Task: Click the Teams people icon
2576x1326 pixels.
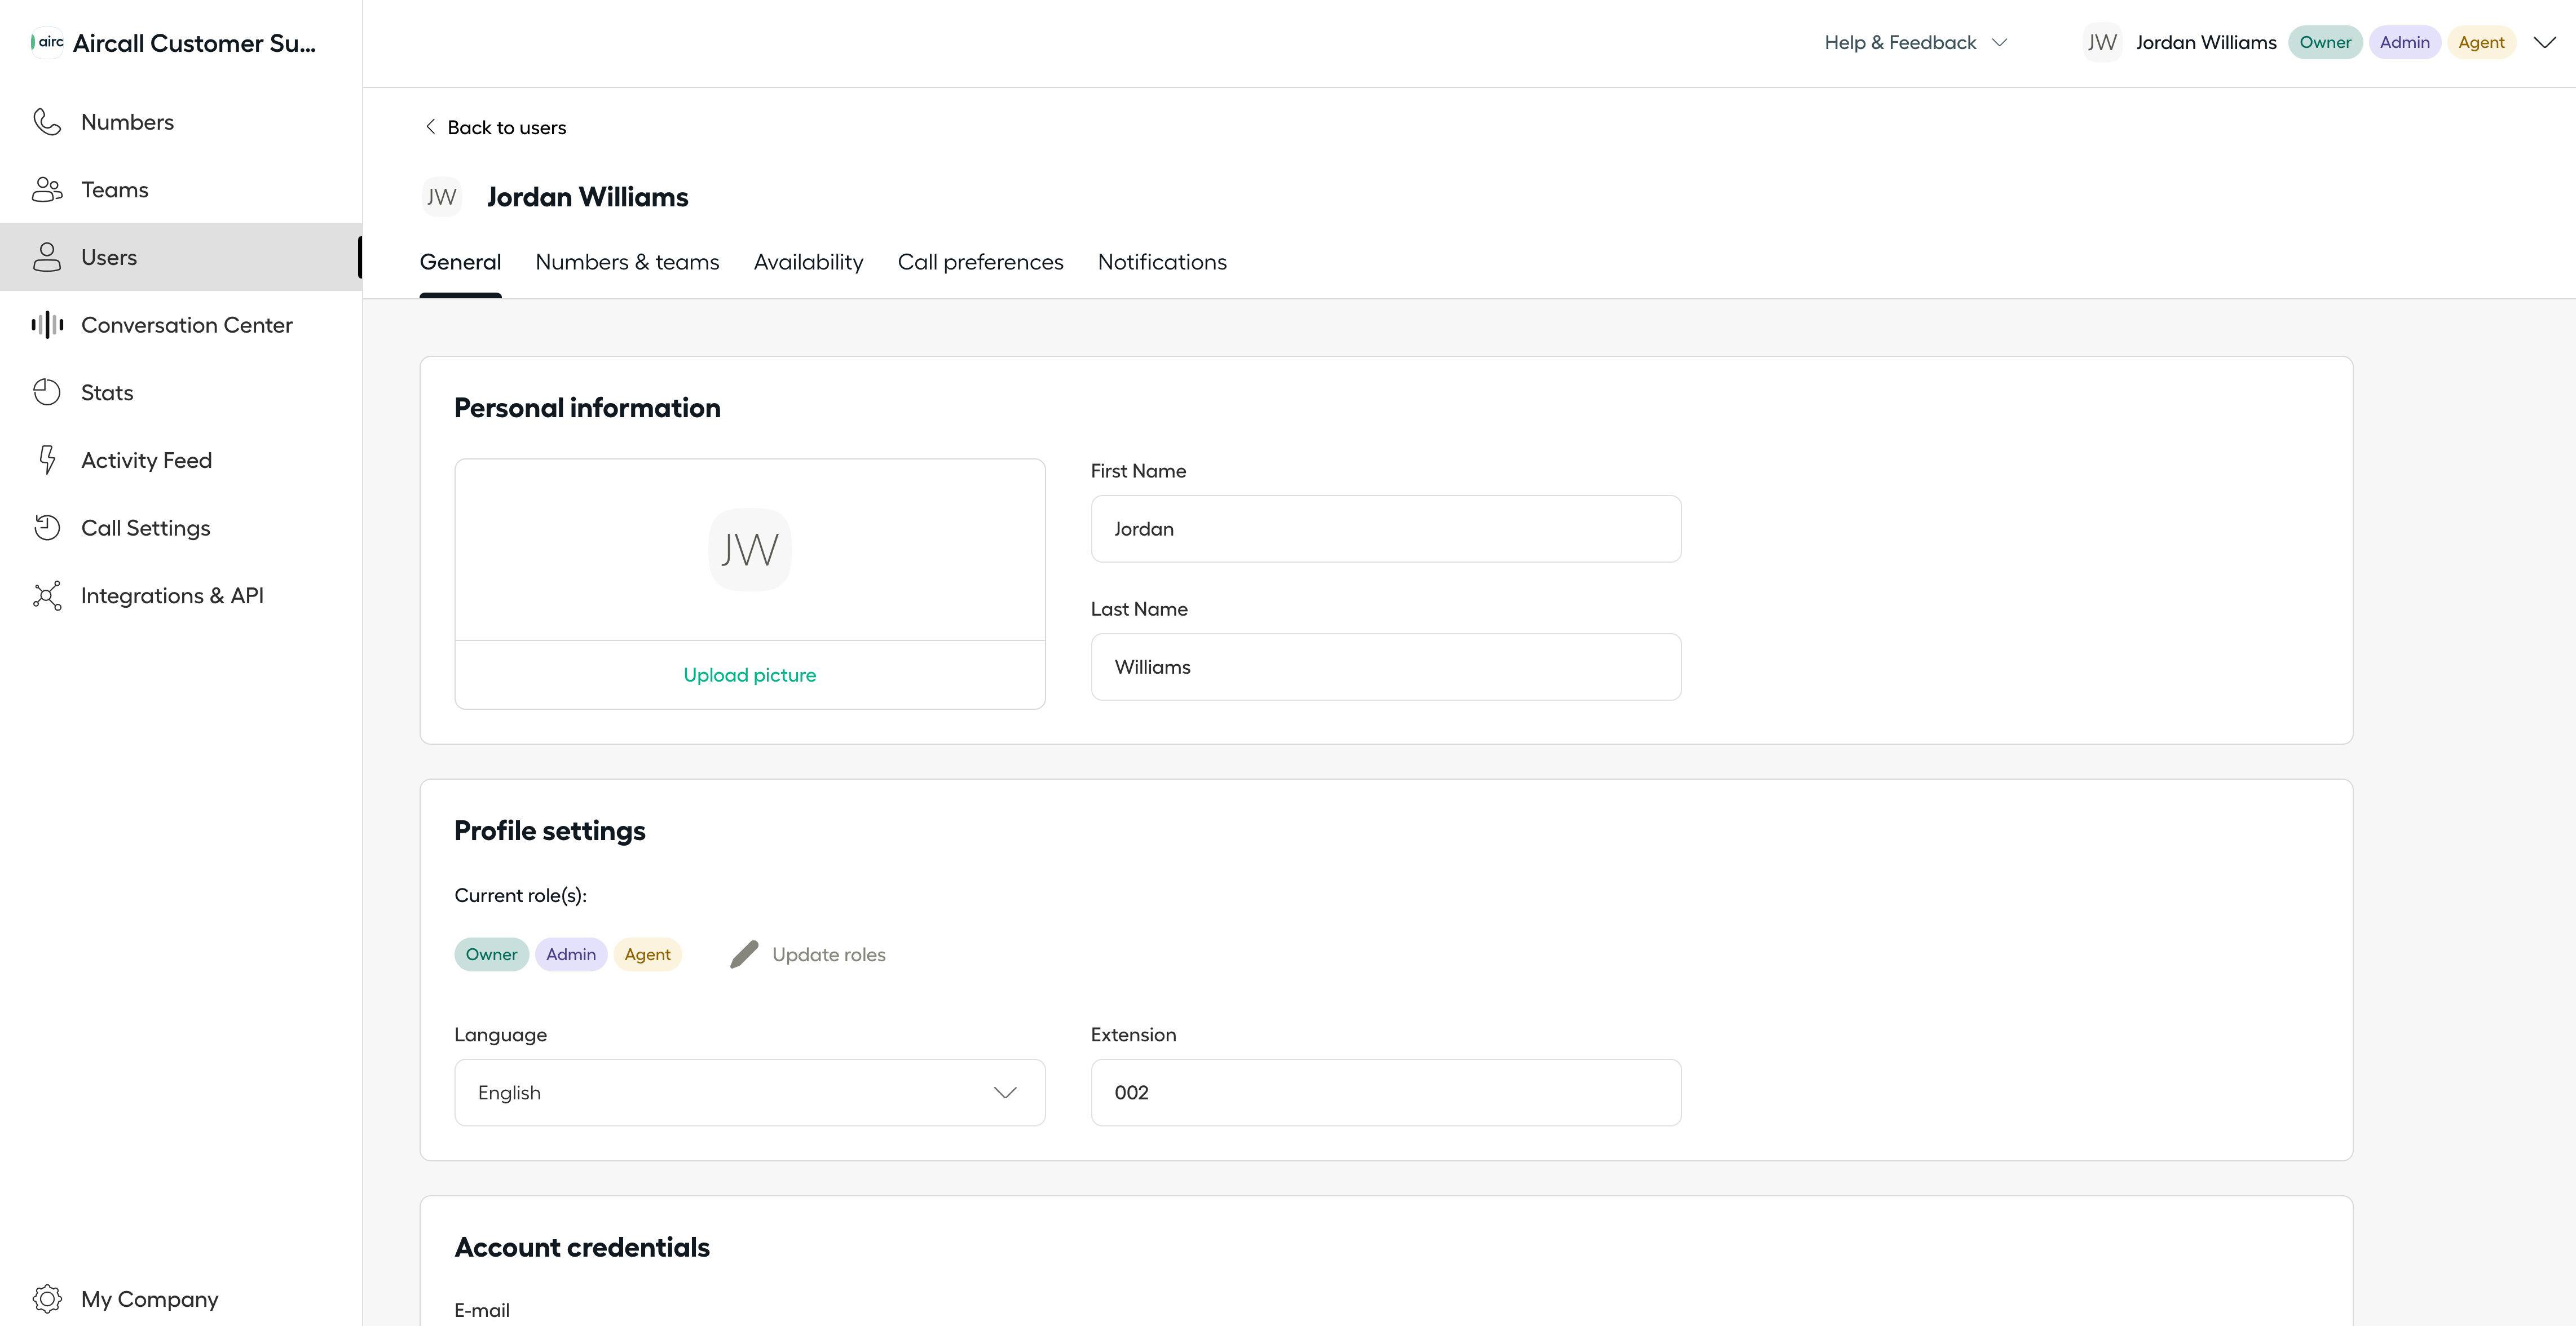Action: click(47, 190)
